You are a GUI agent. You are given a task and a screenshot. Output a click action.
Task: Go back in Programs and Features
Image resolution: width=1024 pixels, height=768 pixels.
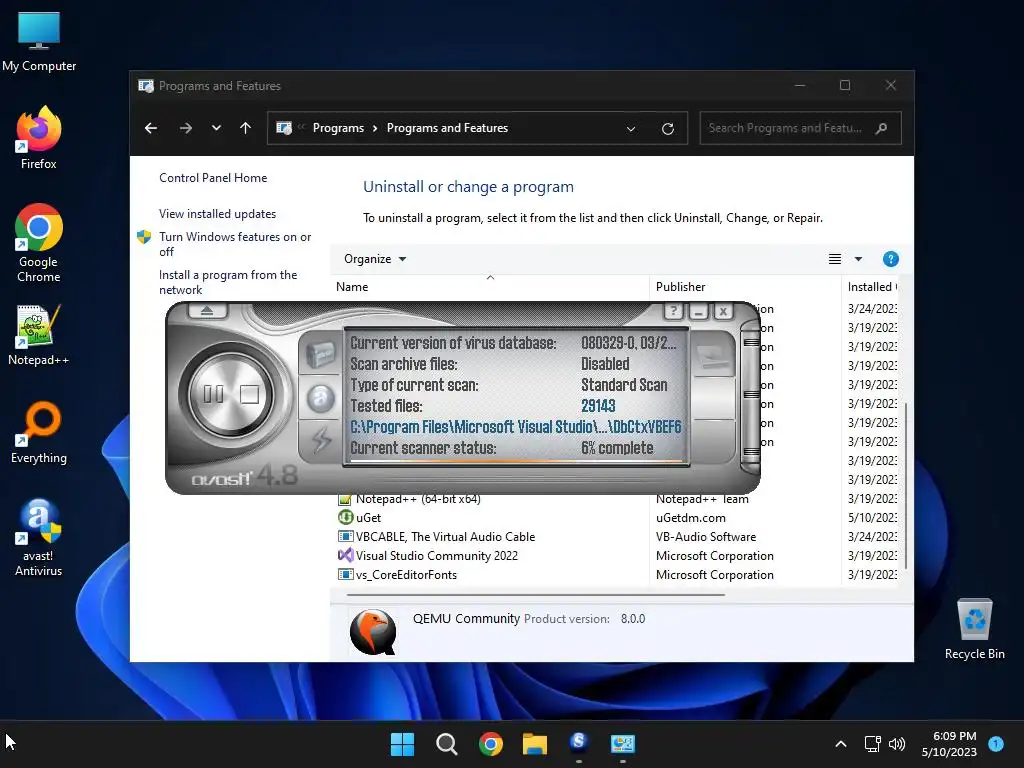click(x=151, y=128)
